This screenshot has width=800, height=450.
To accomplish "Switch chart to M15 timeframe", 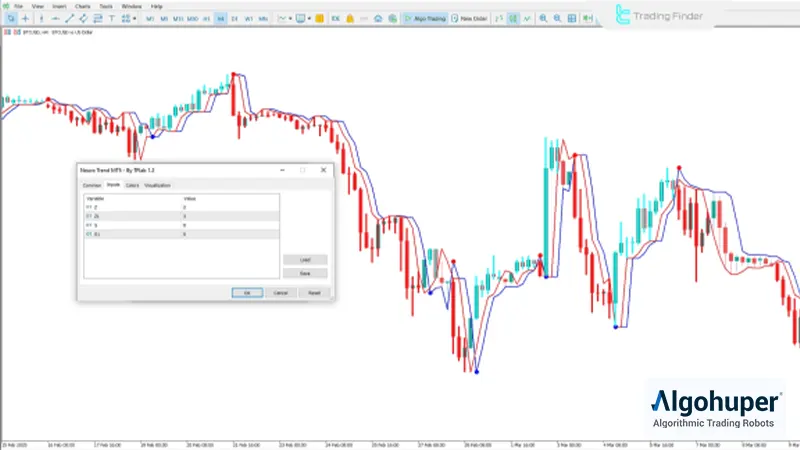I will click(178, 19).
